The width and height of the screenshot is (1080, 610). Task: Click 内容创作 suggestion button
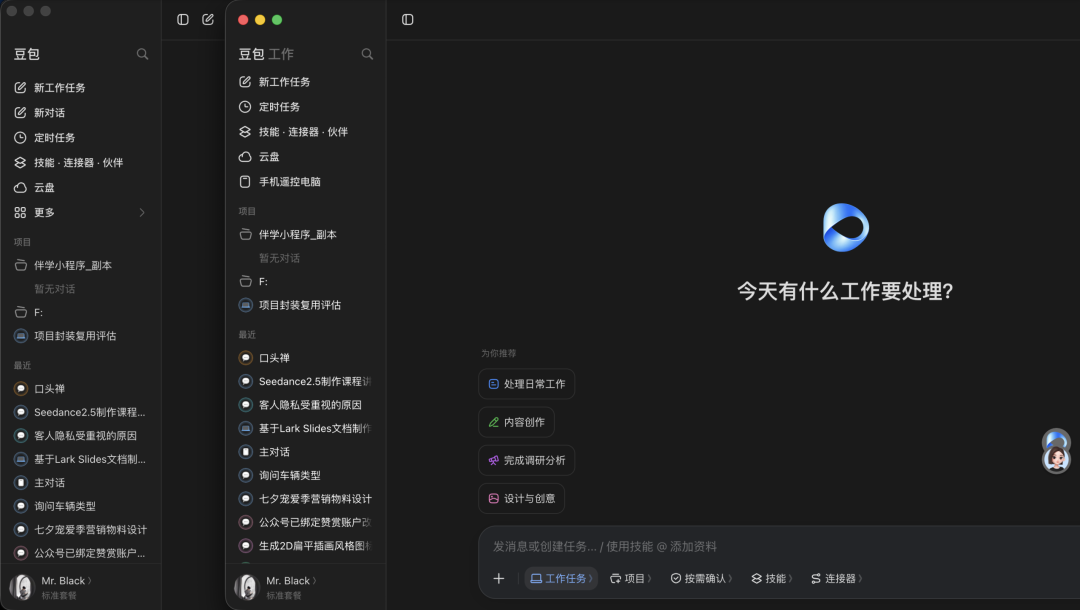517,422
